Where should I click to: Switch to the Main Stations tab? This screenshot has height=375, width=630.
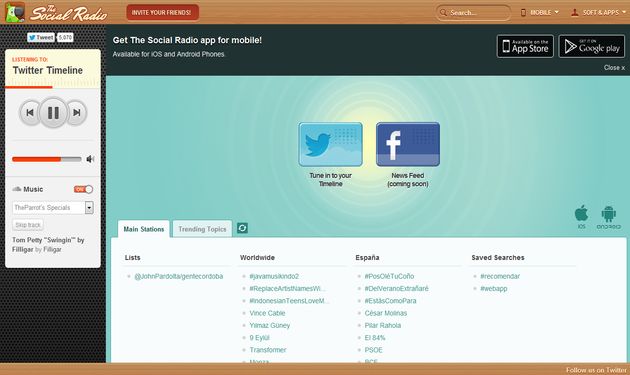(x=144, y=229)
